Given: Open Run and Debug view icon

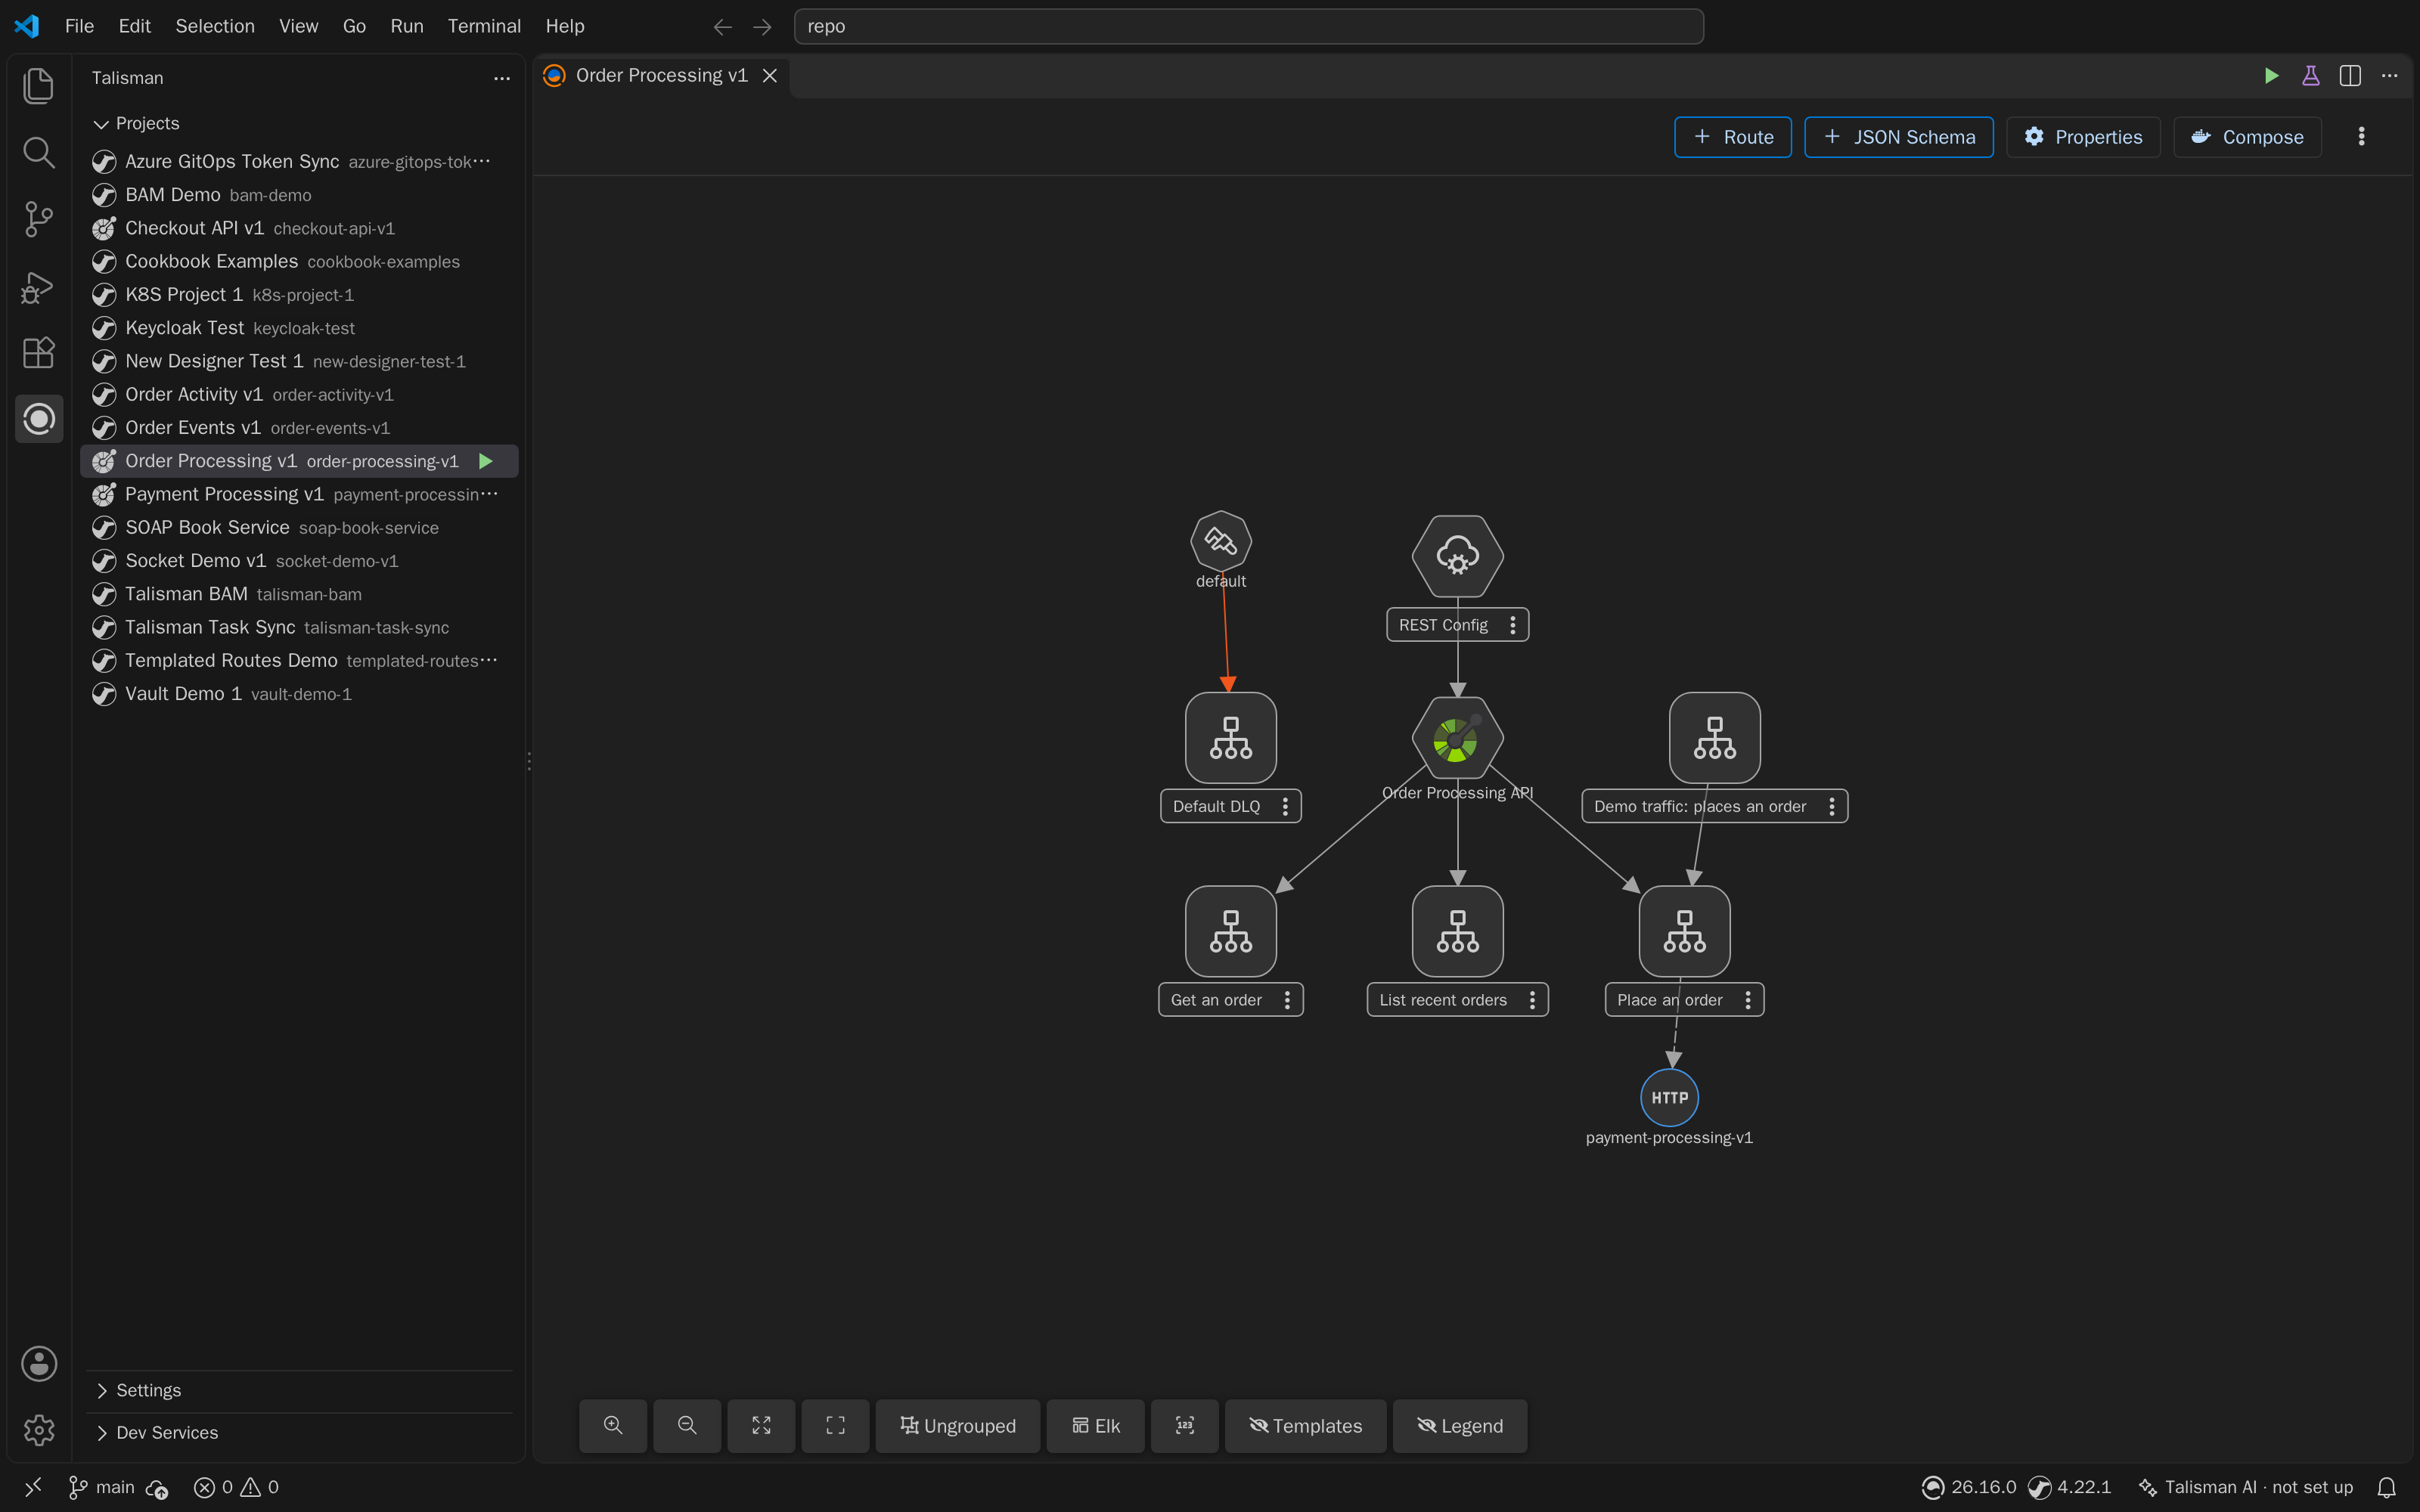Looking at the screenshot, I should click(38, 287).
